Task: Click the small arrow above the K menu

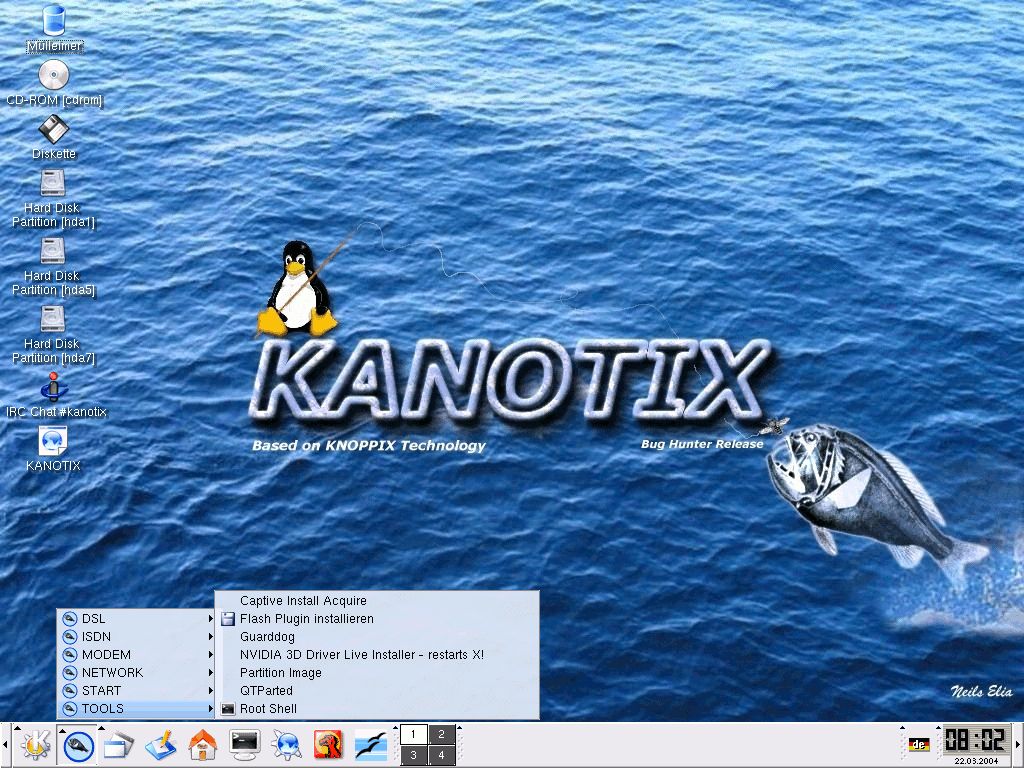Action: click(x=18, y=728)
